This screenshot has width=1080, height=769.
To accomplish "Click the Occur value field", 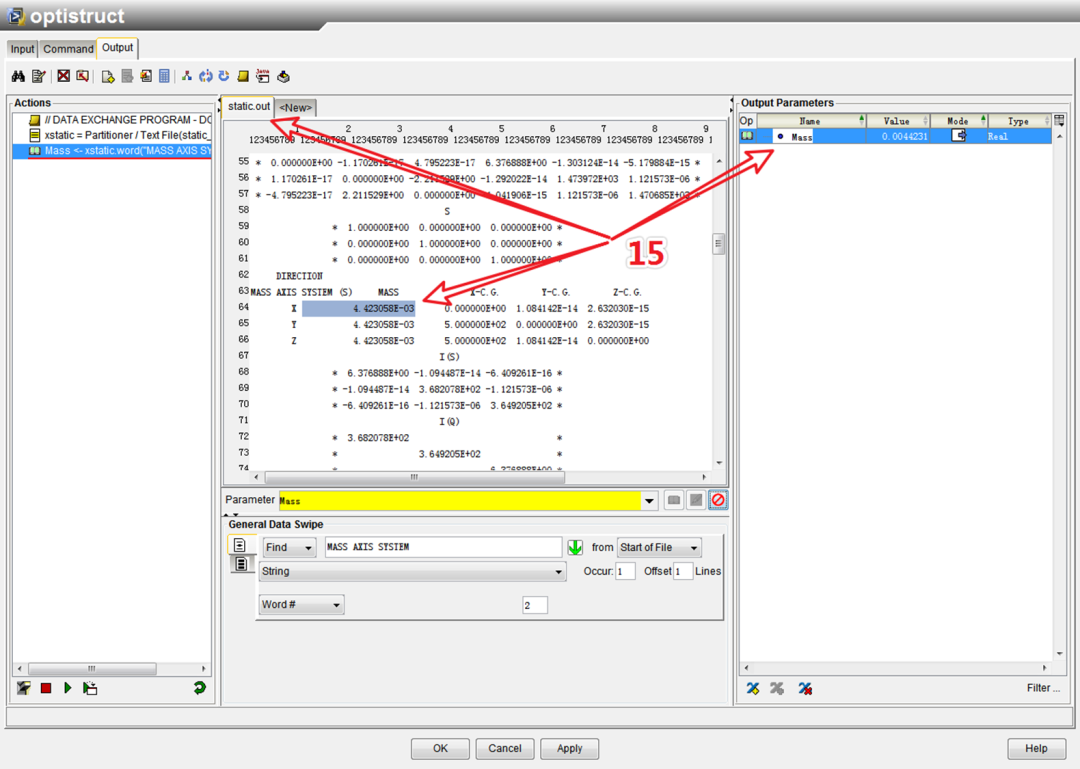I will 625,571.
